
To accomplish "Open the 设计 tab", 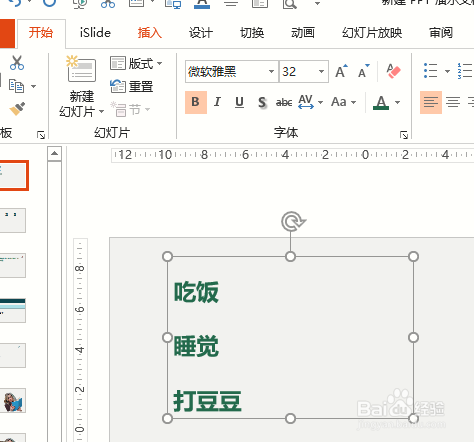I will tap(201, 33).
